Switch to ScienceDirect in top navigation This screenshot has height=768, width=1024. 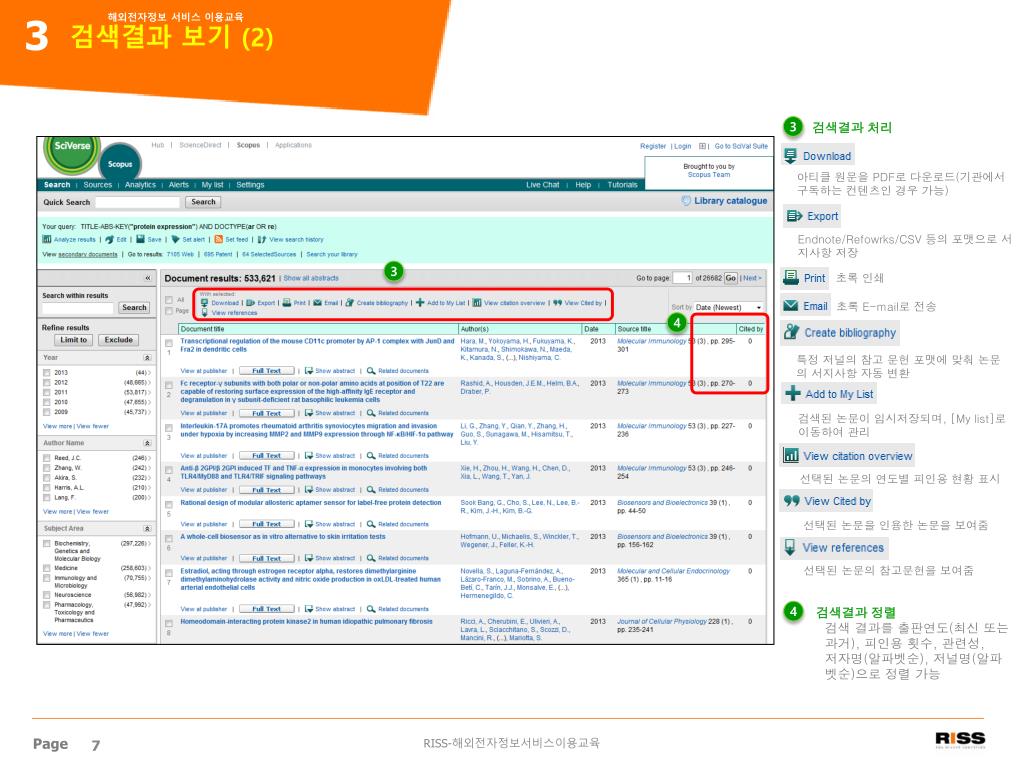click(200, 145)
